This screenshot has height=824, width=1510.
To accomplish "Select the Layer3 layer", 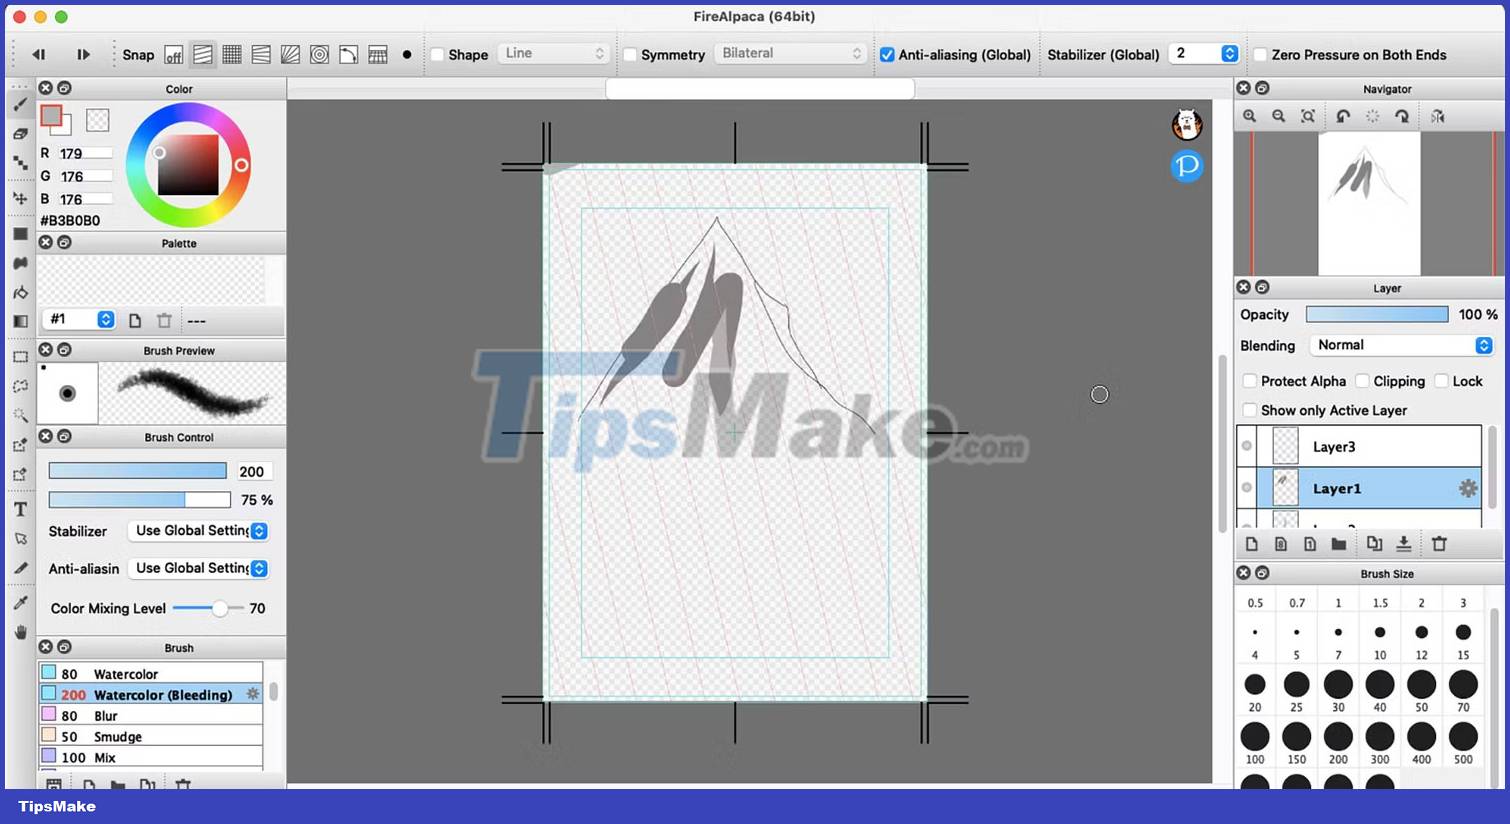I will (1360, 446).
